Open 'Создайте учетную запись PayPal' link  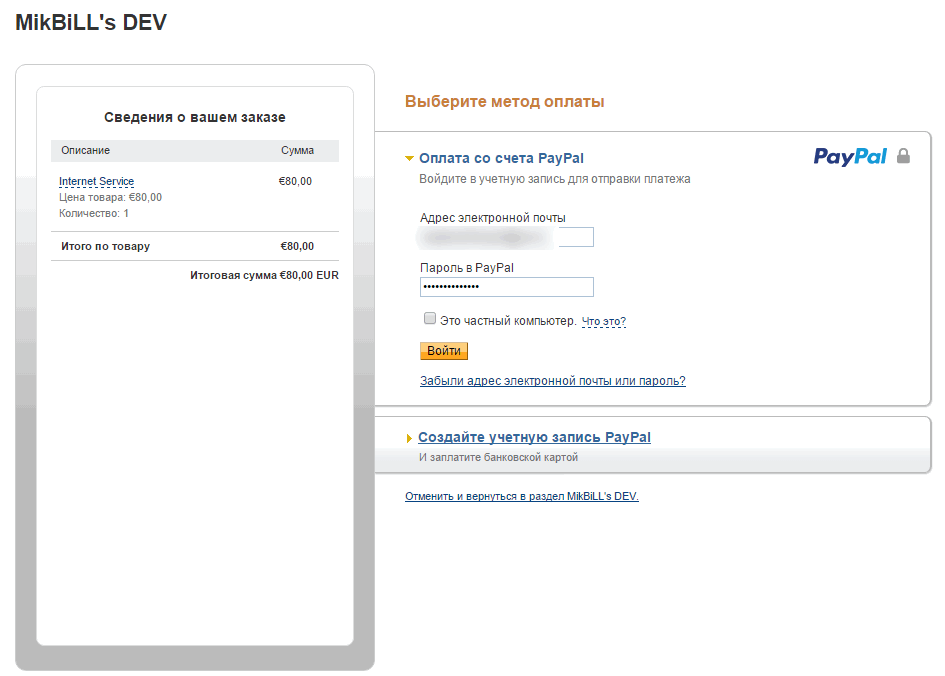point(534,438)
